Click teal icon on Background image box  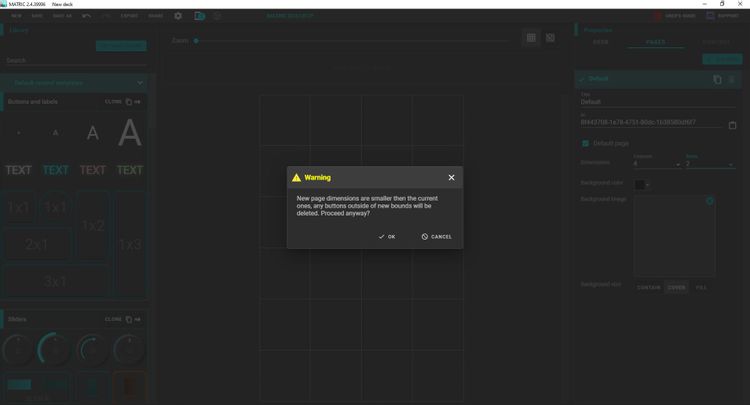point(710,201)
